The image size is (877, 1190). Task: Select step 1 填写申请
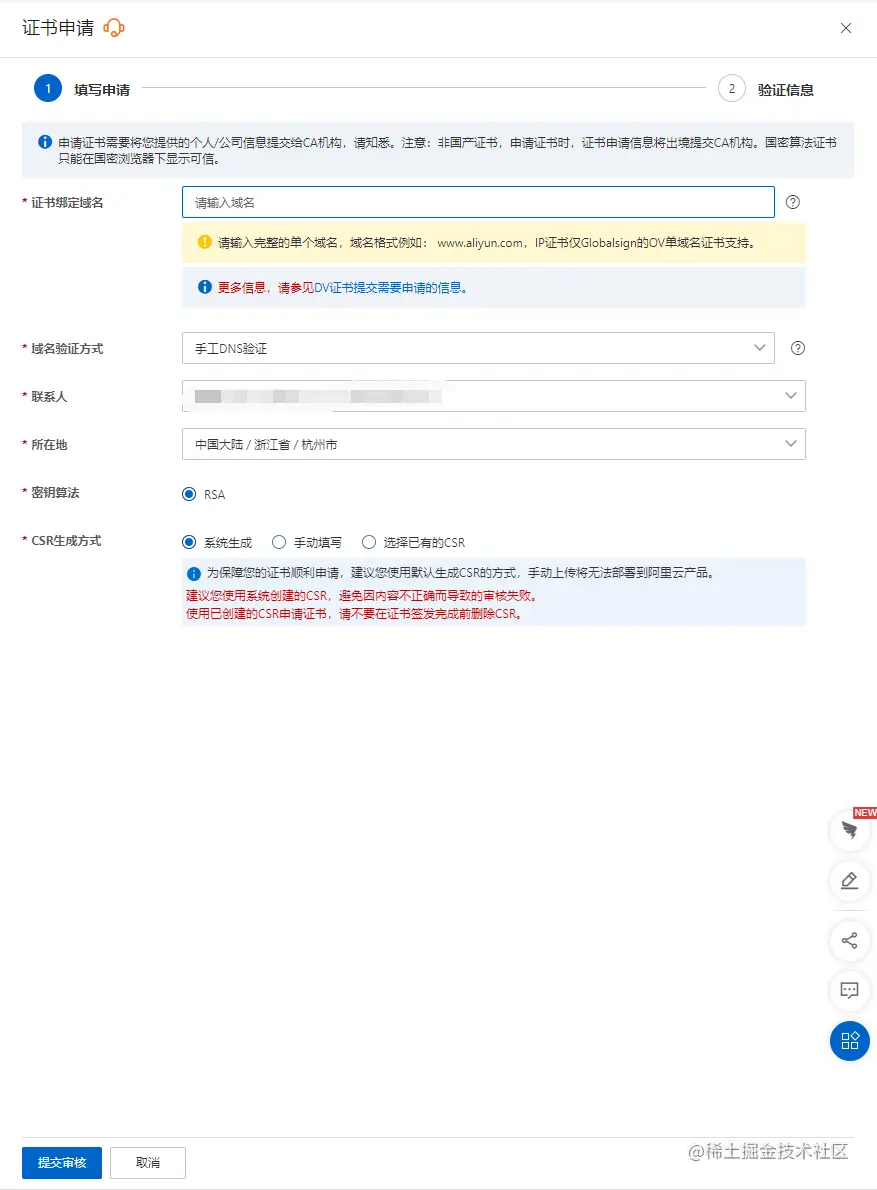point(47,88)
